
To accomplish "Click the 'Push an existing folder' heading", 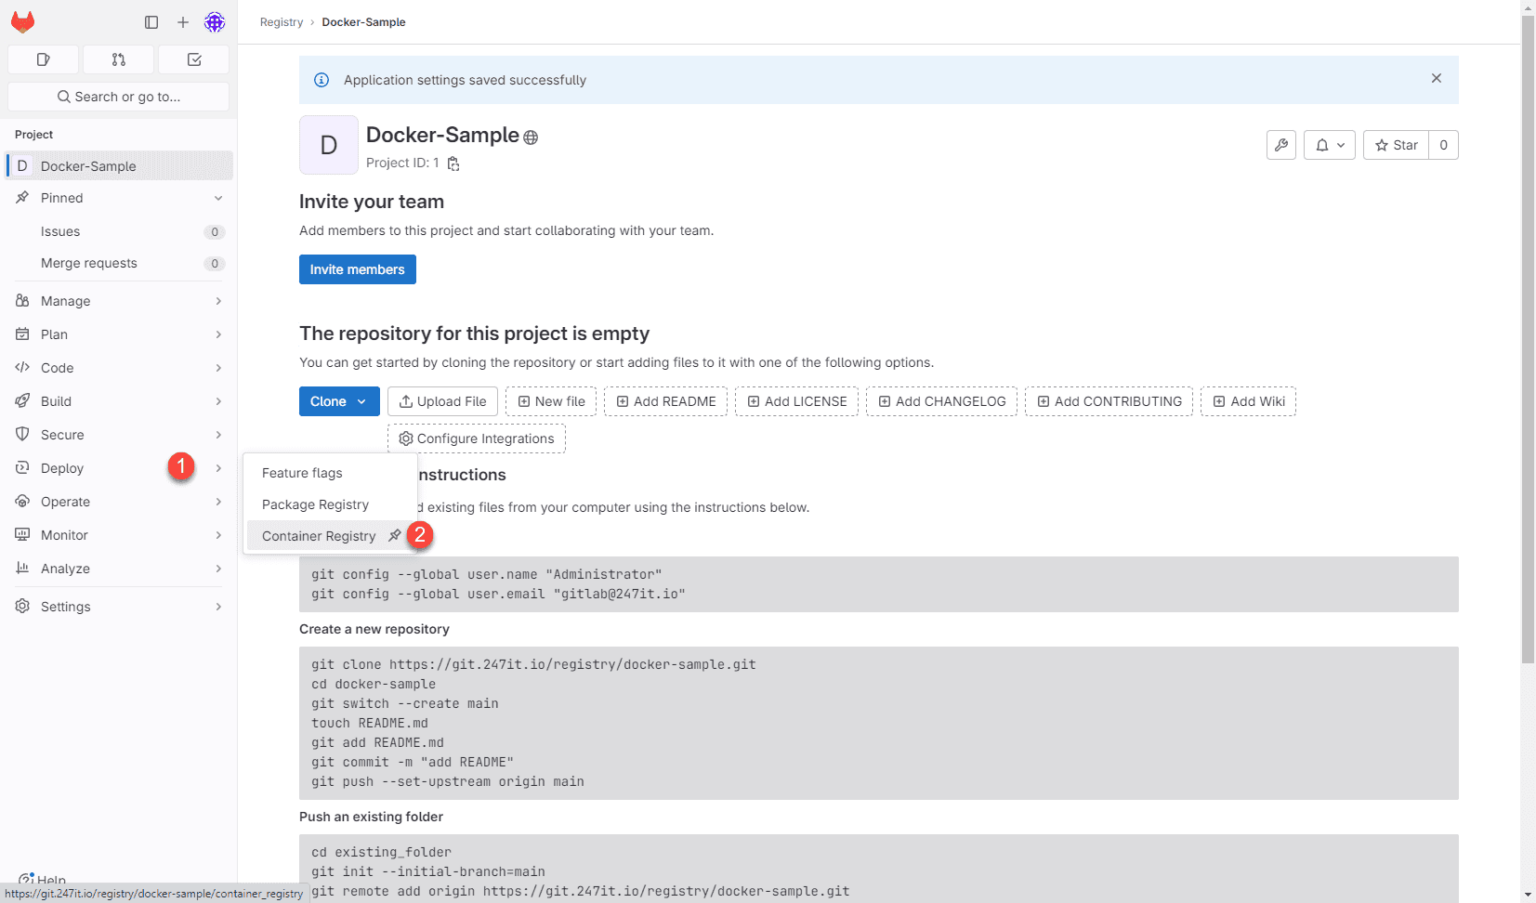I will 371,817.
